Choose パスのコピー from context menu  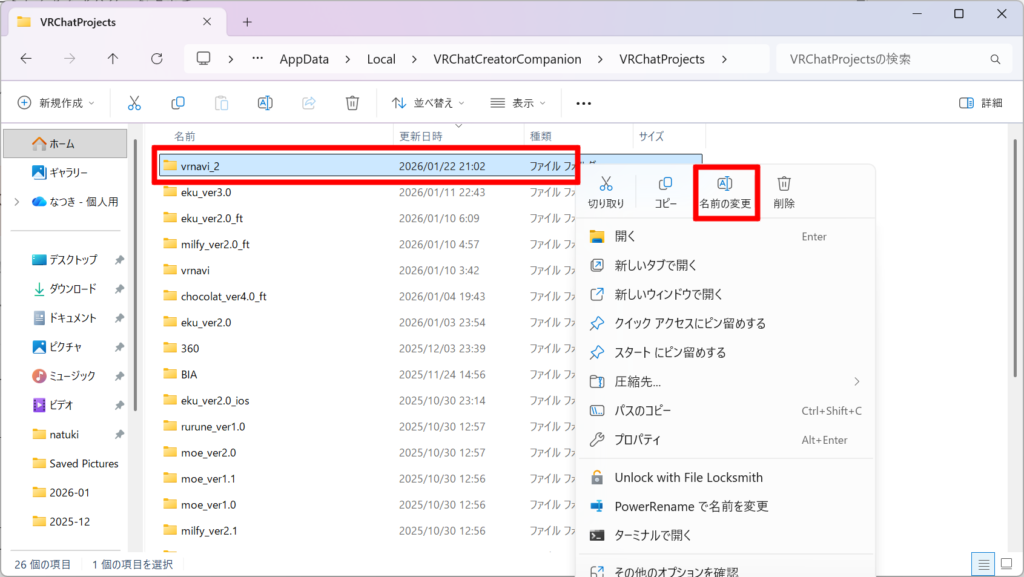[643, 411]
